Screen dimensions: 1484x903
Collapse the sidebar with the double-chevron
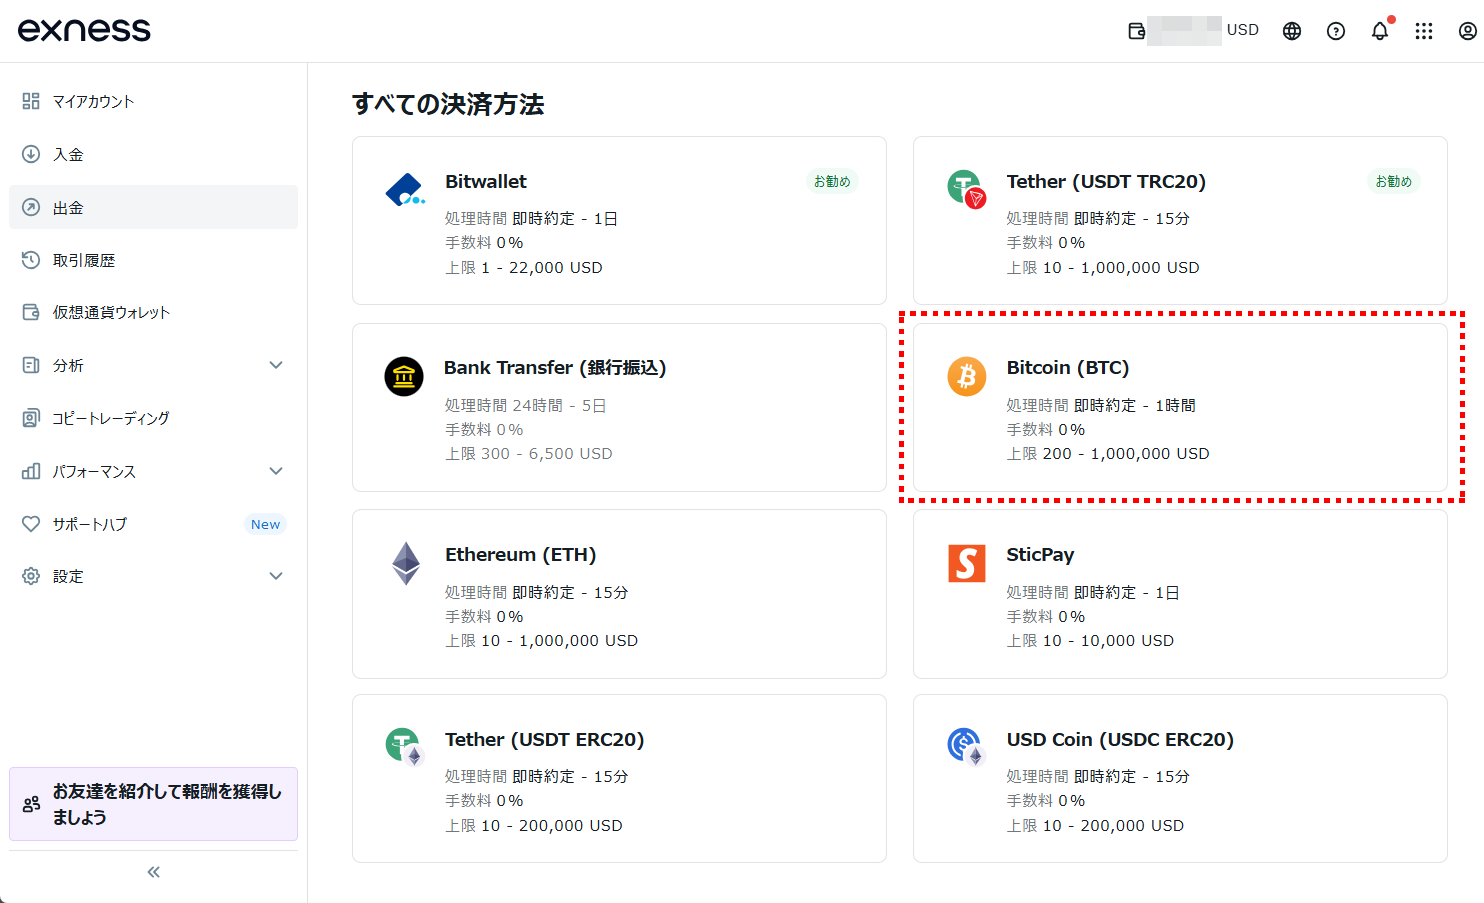[x=152, y=871]
